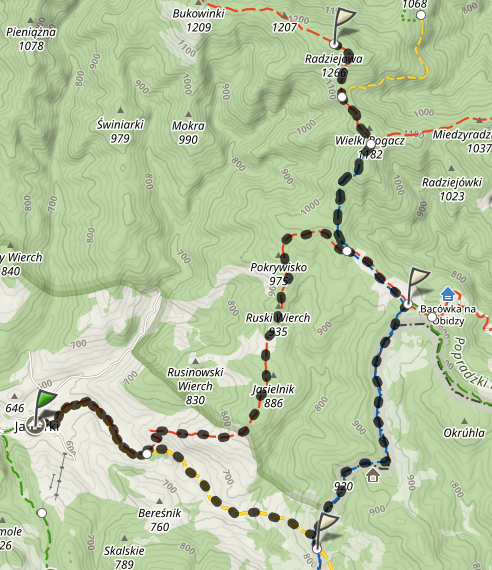Click the Radziejówki 1023 peak label
Viewport: 492px width, 570px height.
click(452, 189)
